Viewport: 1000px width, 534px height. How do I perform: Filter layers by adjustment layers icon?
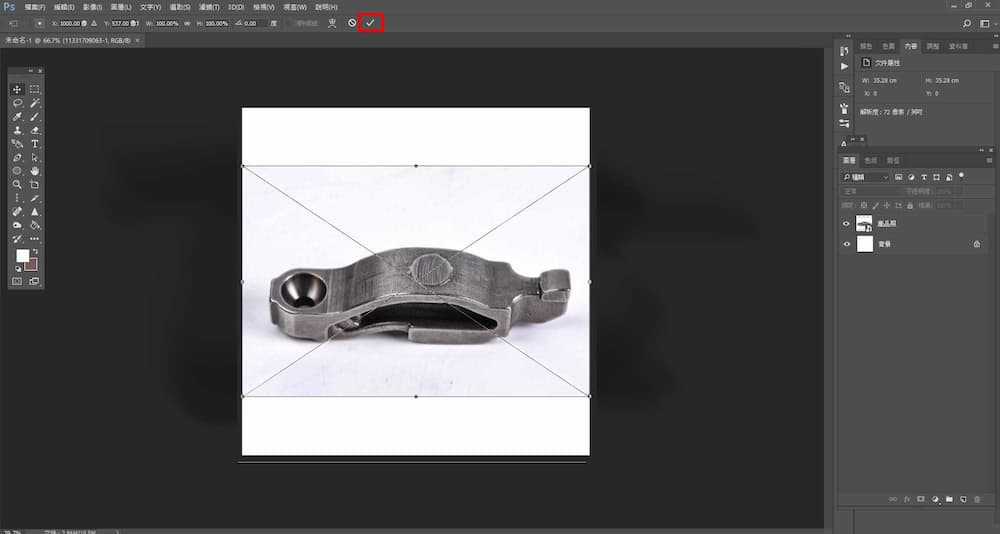[911, 177]
